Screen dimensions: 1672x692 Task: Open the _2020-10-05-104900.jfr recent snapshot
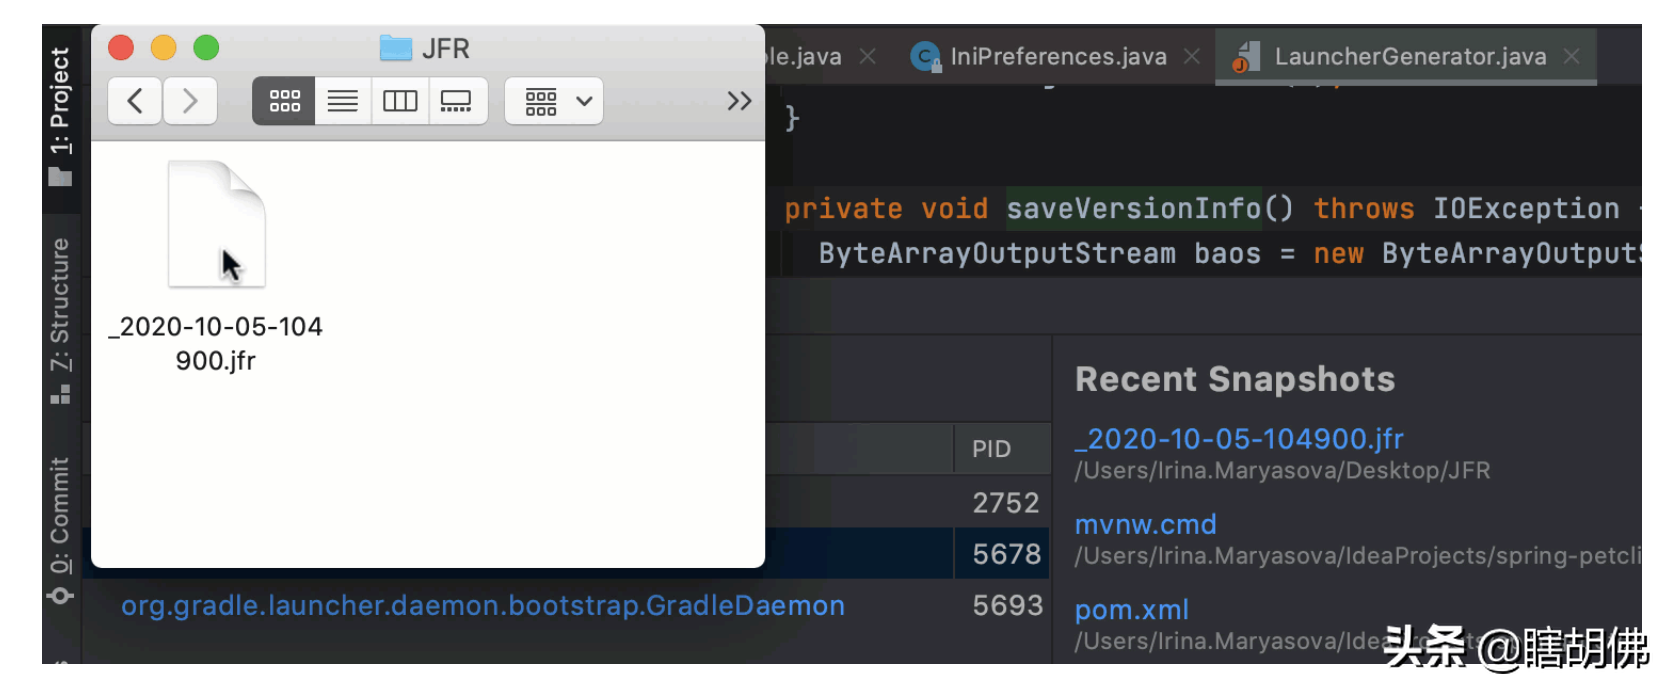[1239, 439]
